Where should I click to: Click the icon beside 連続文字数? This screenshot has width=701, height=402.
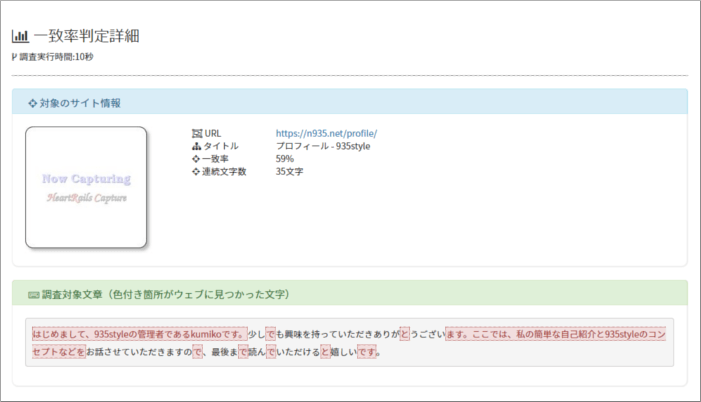(x=196, y=172)
